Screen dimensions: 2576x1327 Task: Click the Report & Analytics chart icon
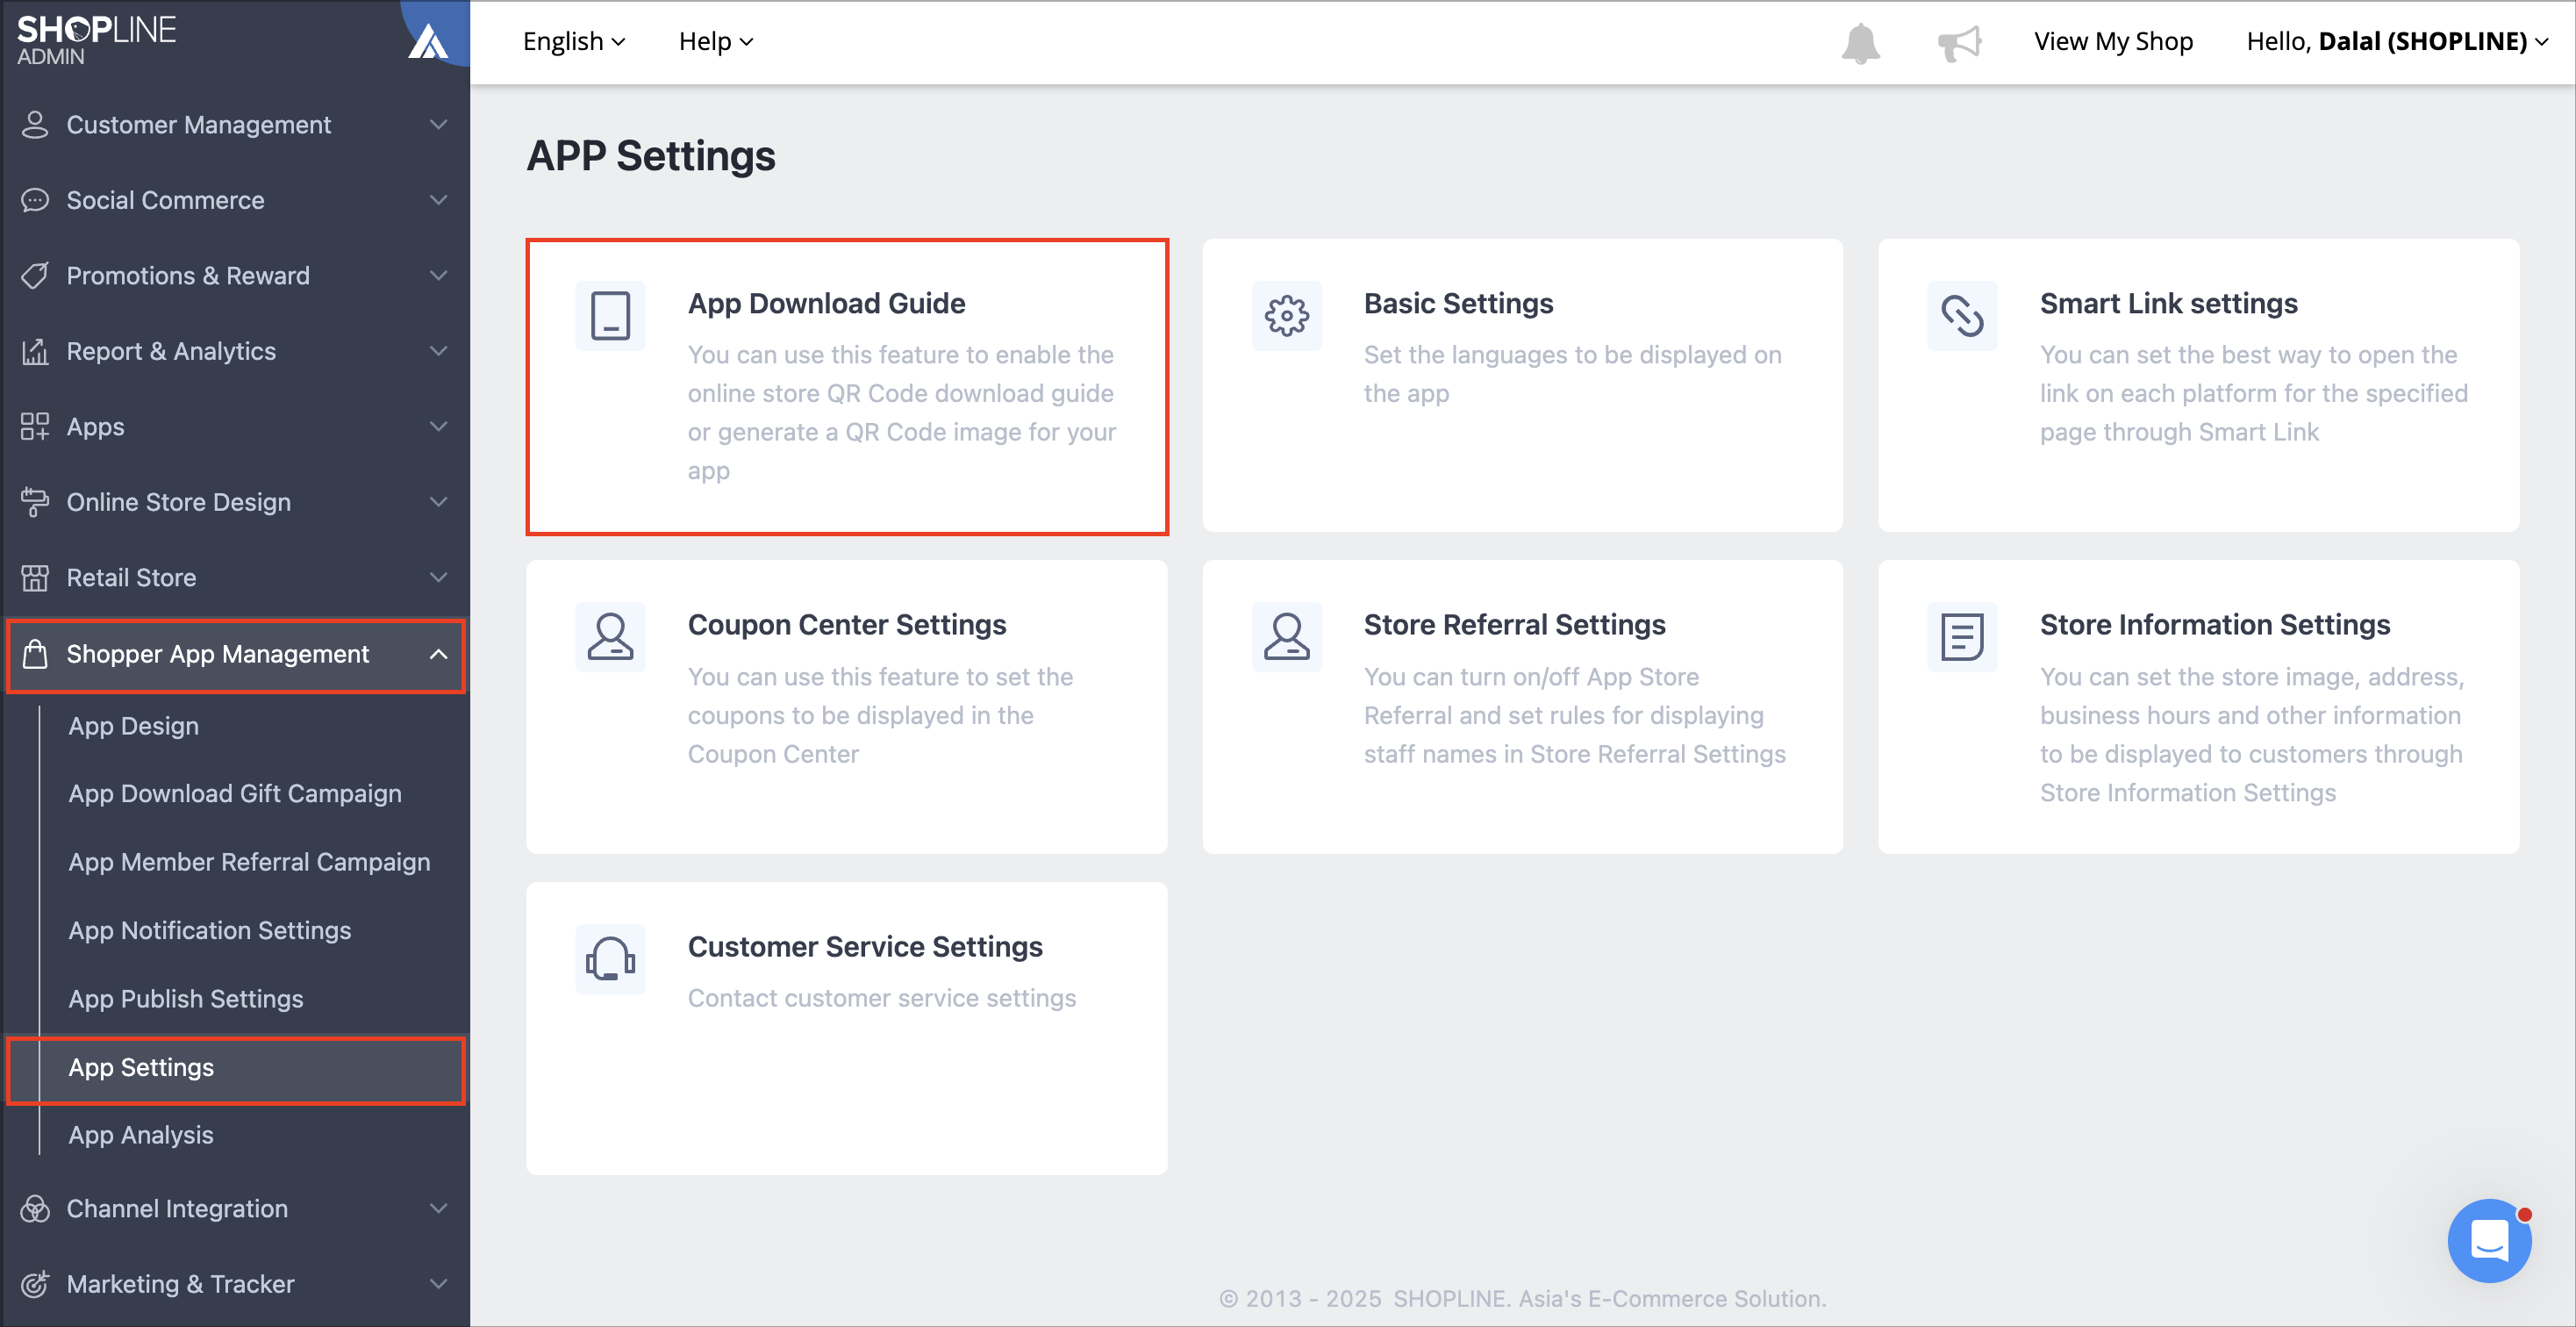point(35,351)
